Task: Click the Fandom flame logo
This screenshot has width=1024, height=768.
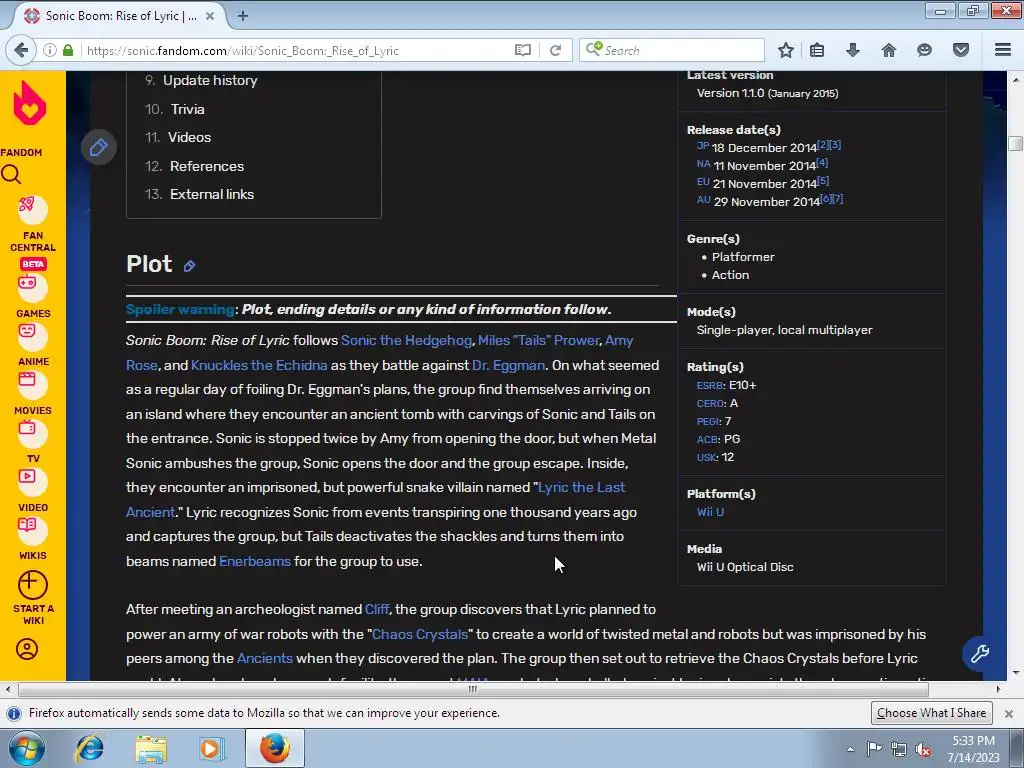Action: [30, 103]
